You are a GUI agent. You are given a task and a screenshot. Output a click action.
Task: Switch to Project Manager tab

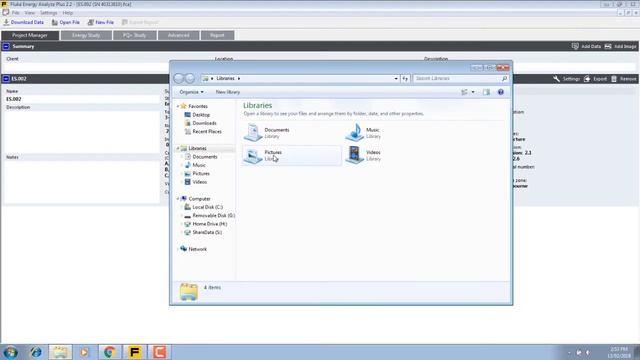pyautogui.click(x=30, y=36)
